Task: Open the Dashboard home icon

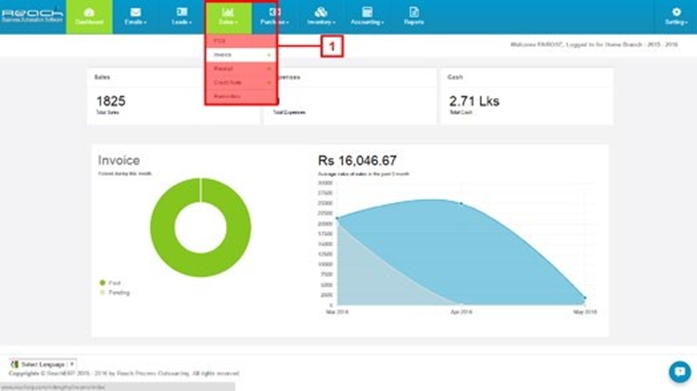Action: click(89, 12)
